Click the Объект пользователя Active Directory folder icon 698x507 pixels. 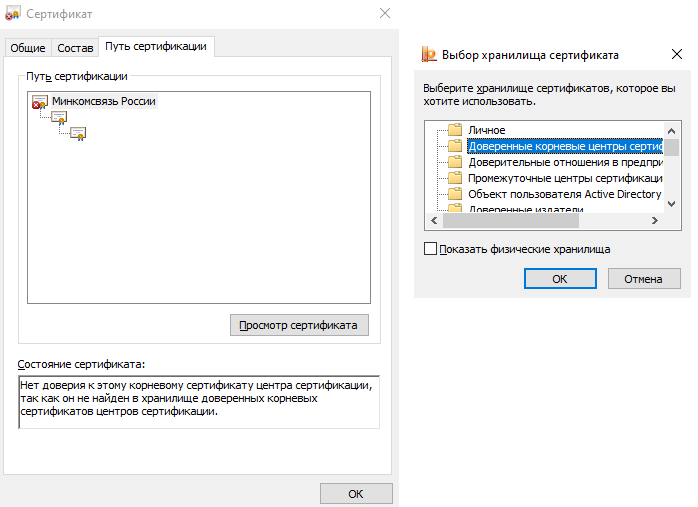coord(455,194)
